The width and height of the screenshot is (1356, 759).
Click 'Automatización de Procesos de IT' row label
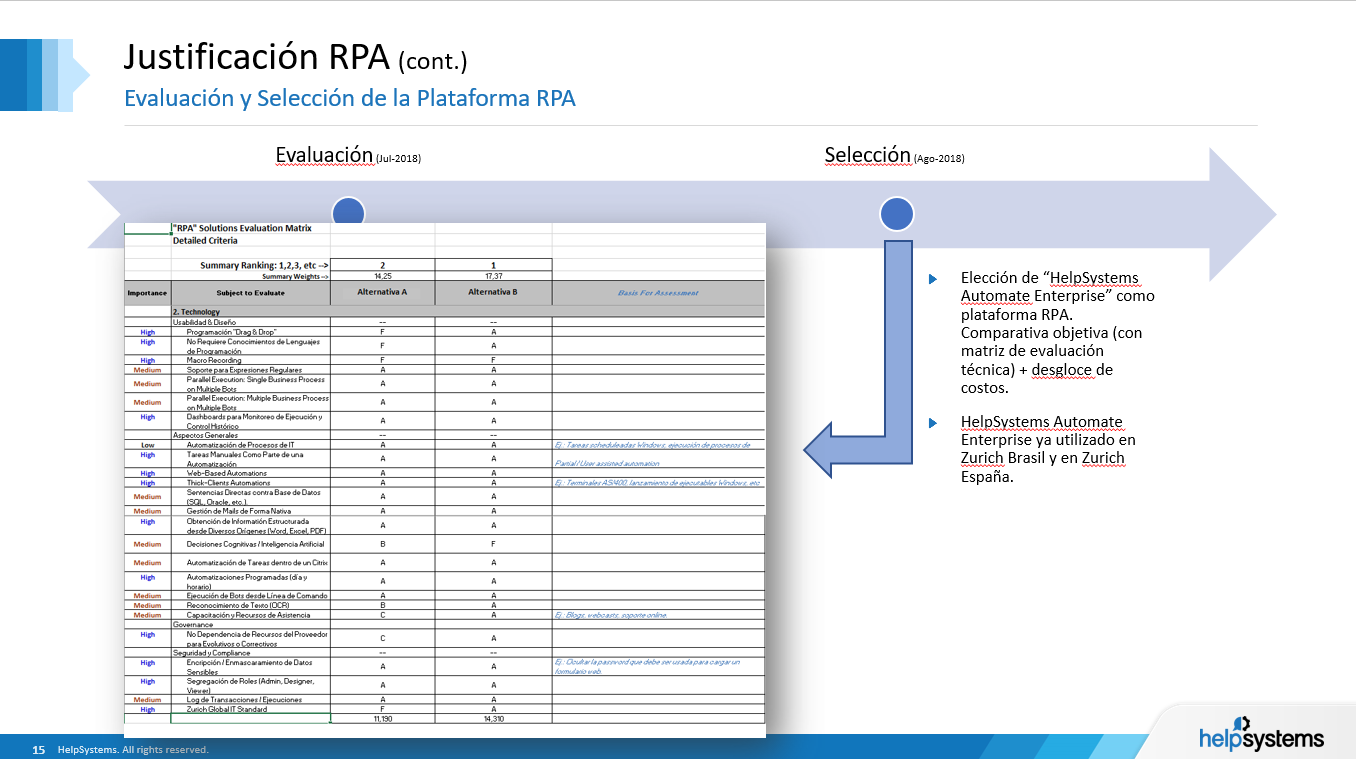252,445
